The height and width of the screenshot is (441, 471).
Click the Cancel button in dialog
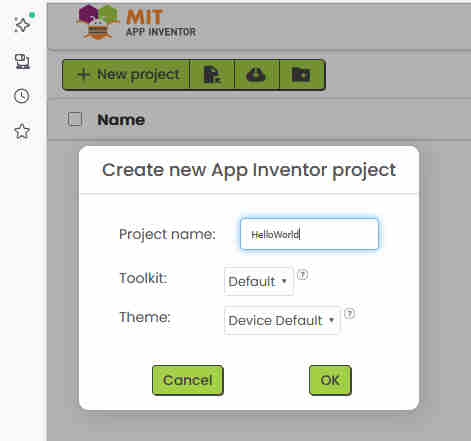pos(188,380)
